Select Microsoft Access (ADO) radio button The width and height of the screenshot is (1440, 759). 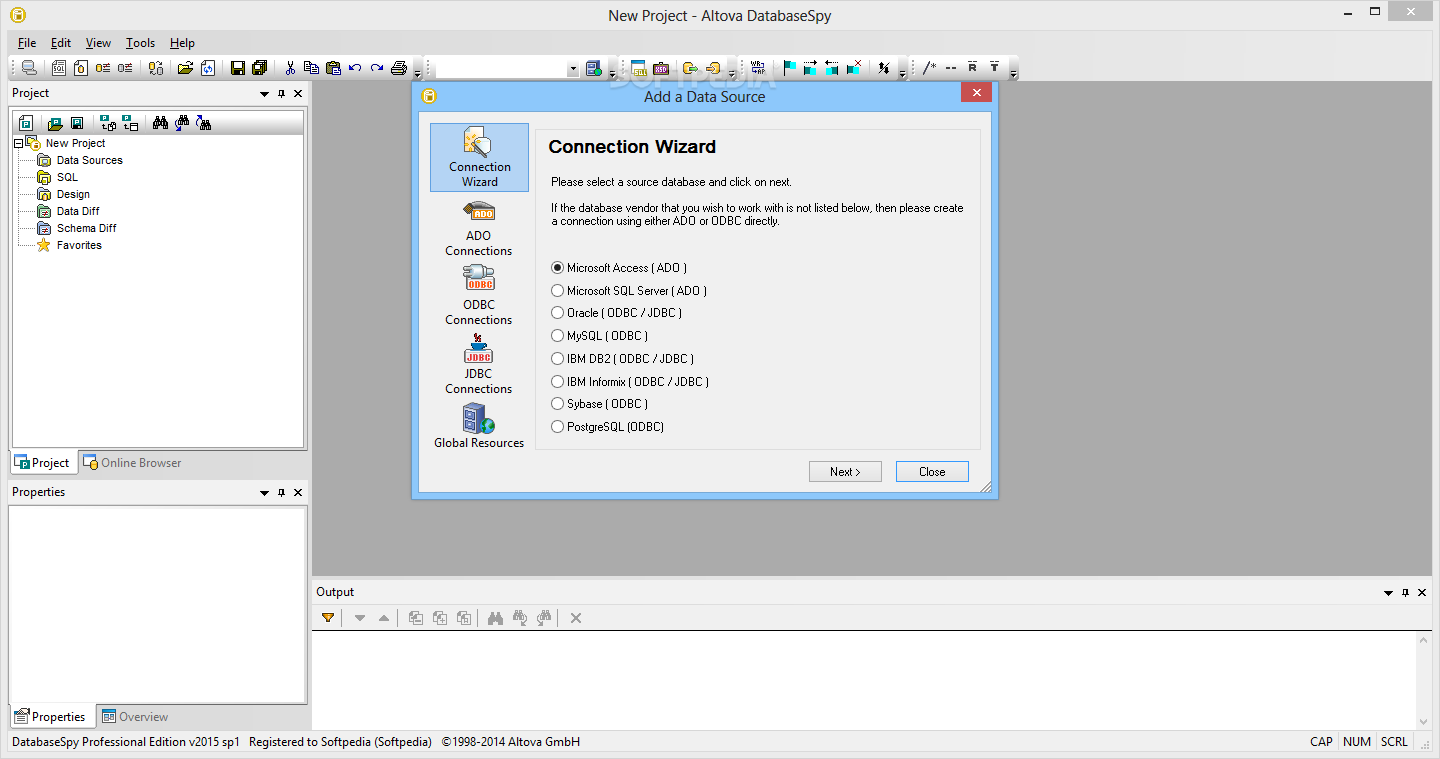point(558,268)
